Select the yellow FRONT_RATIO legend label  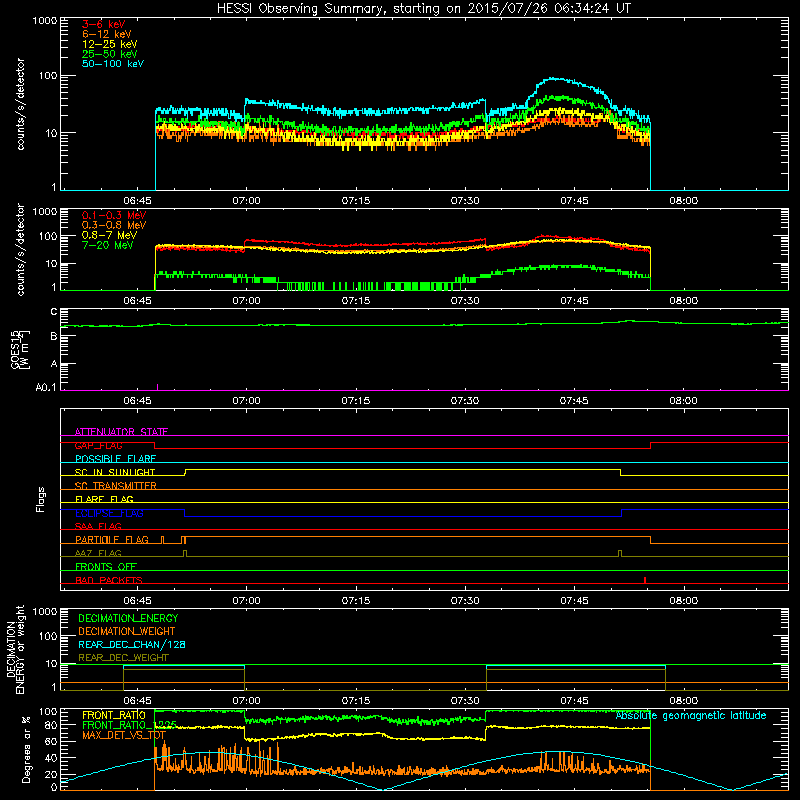pyautogui.click(x=114, y=715)
